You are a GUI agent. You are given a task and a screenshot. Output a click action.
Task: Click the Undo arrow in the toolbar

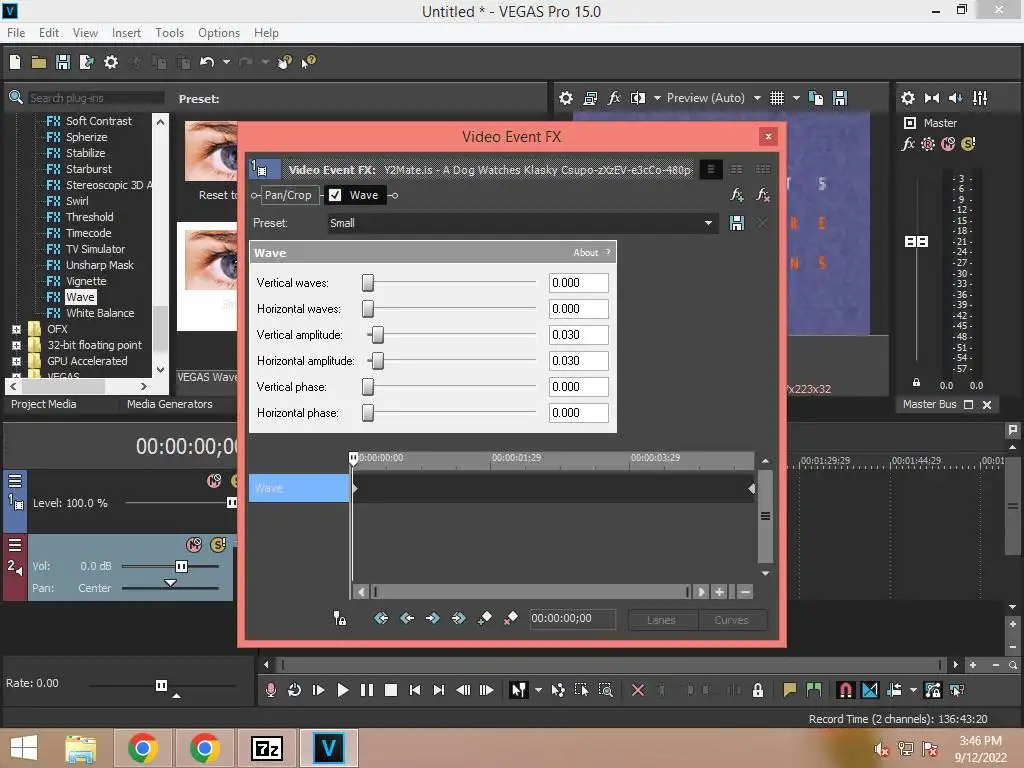coord(207,62)
